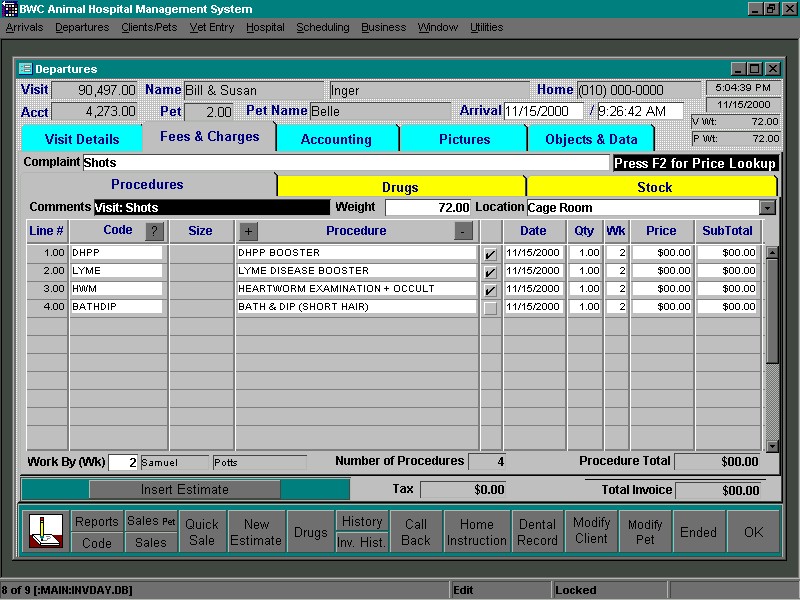The width and height of the screenshot is (800, 600).
Task: Click the History button
Action: pos(362,521)
